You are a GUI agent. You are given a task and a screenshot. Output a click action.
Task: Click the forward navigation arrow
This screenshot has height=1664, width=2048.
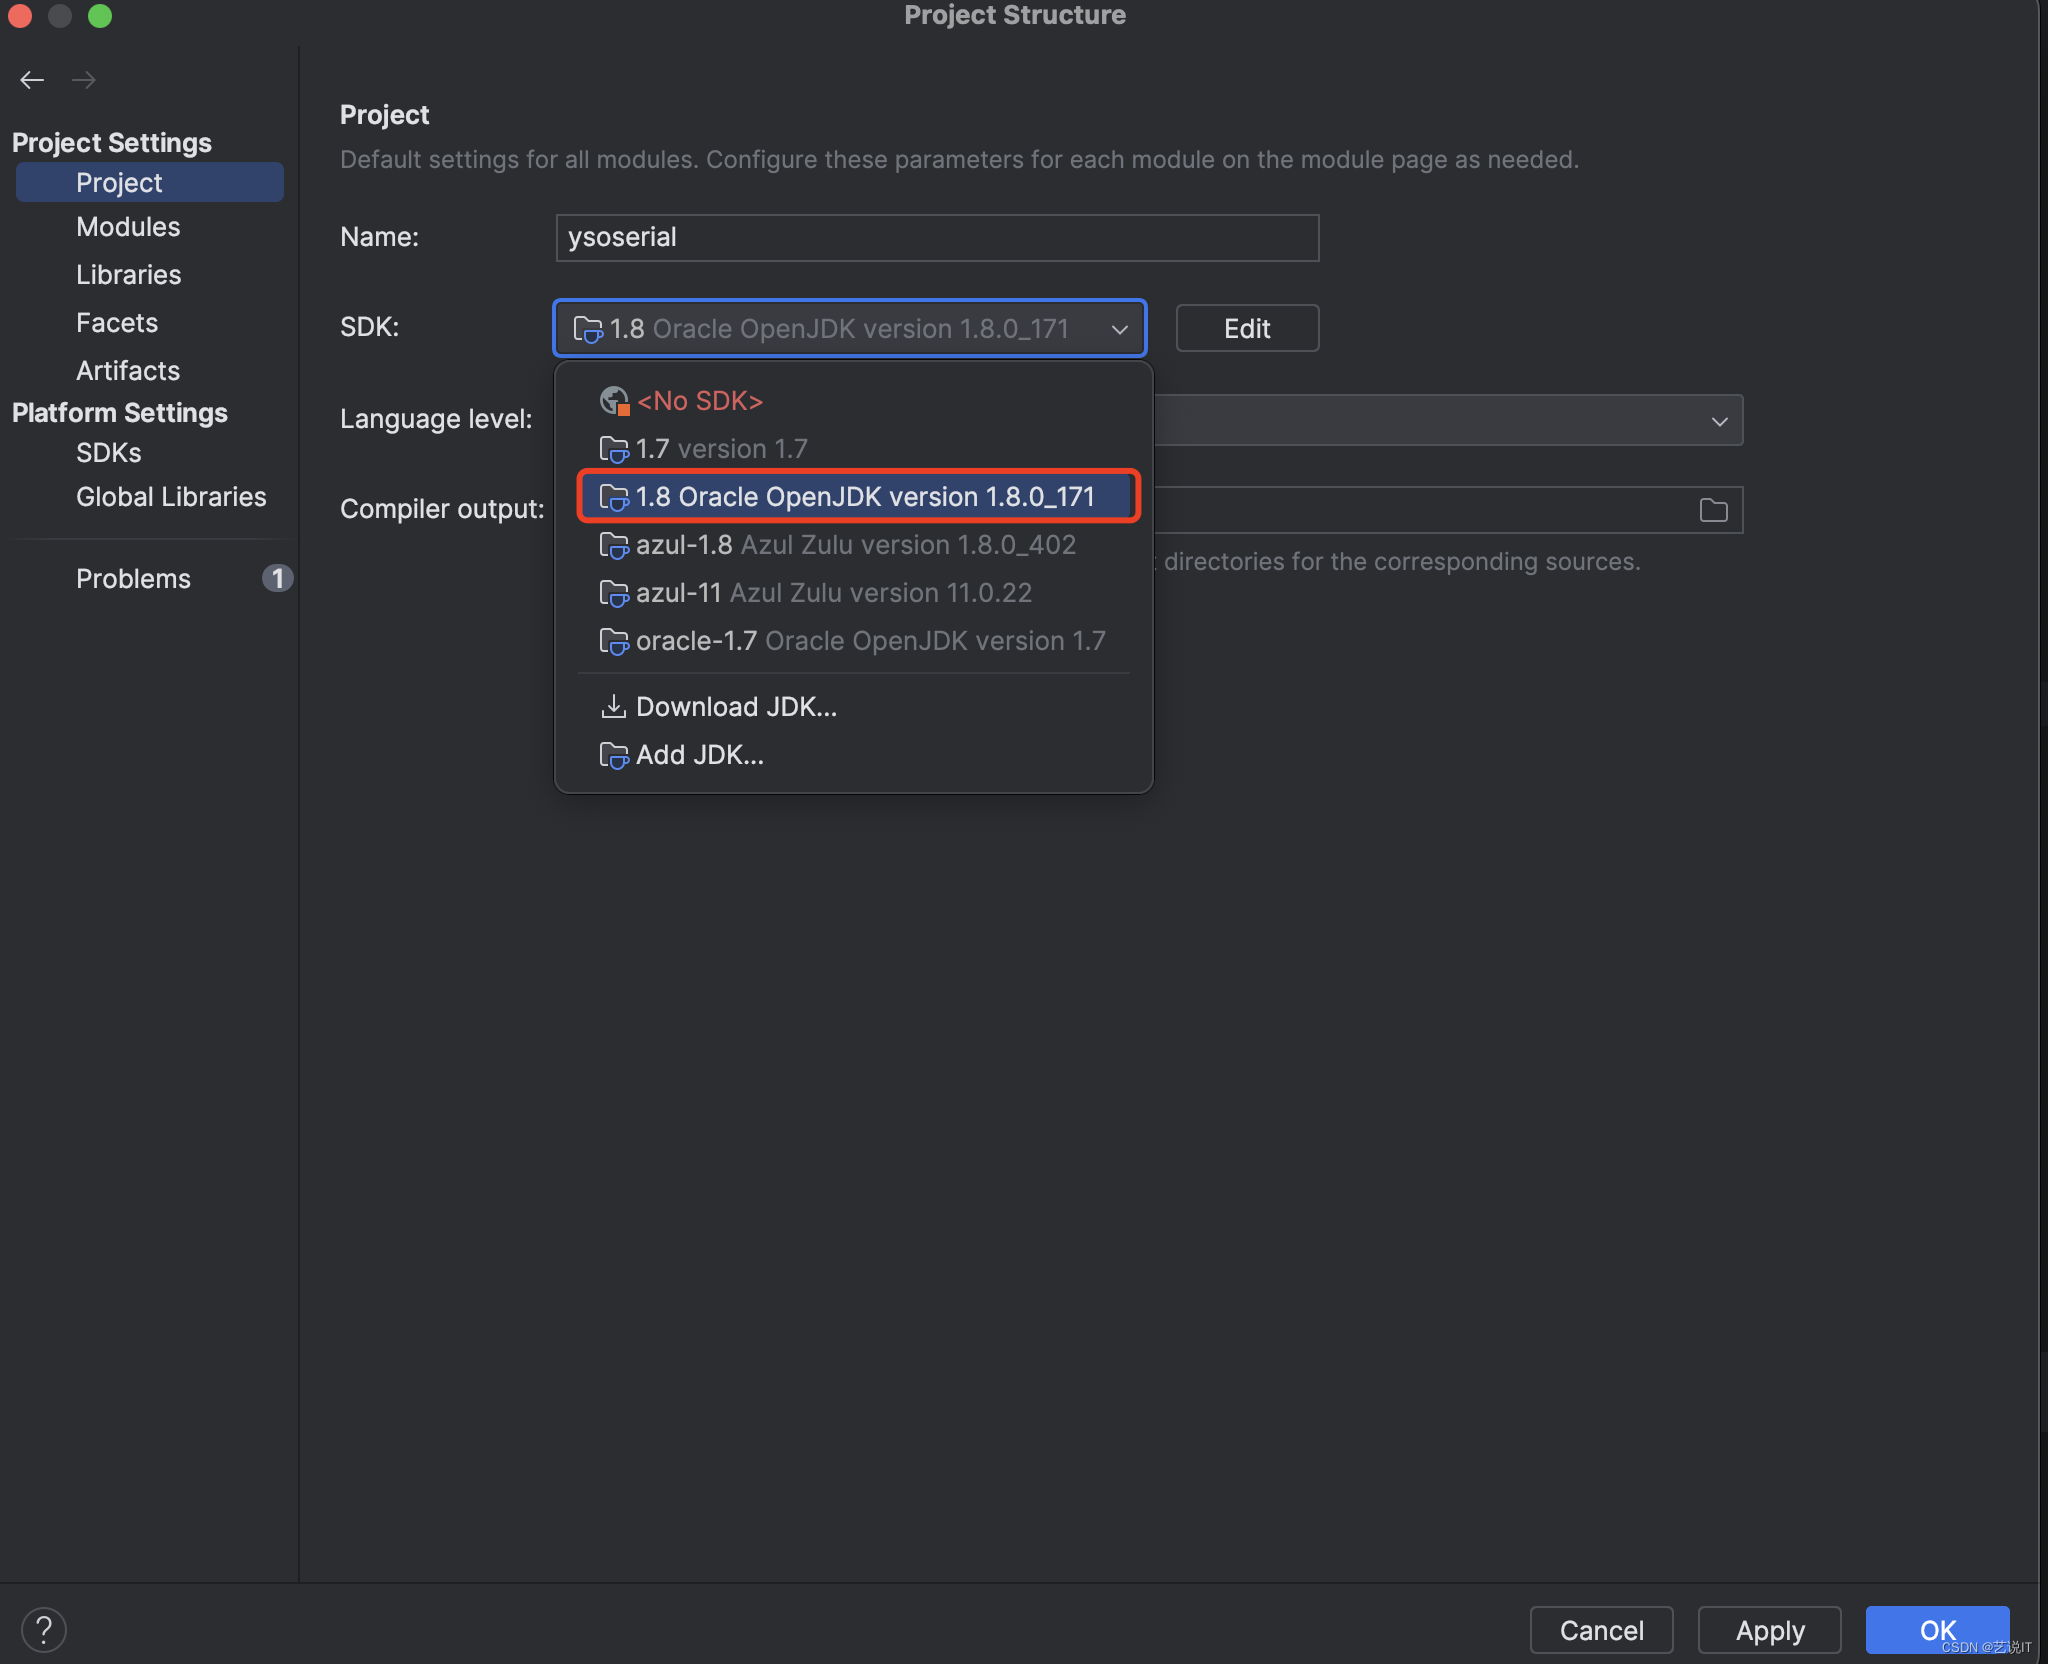click(x=84, y=80)
